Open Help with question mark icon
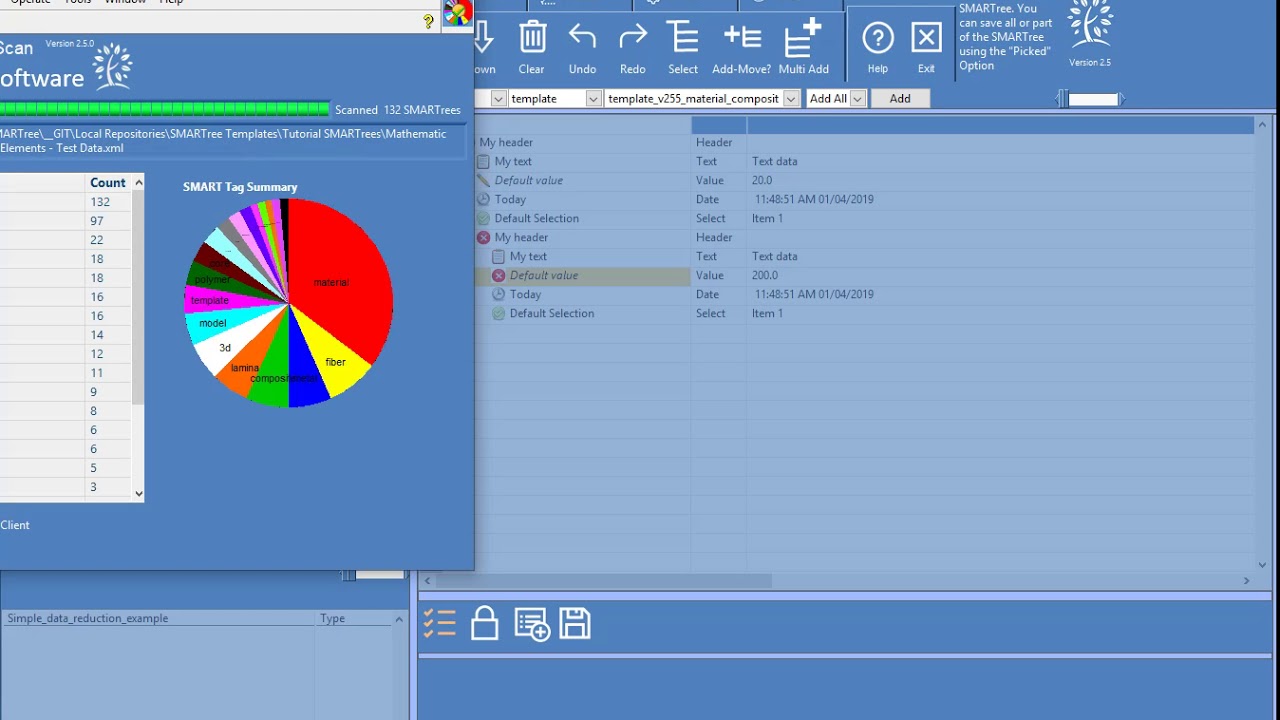 click(x=877, y=38)
